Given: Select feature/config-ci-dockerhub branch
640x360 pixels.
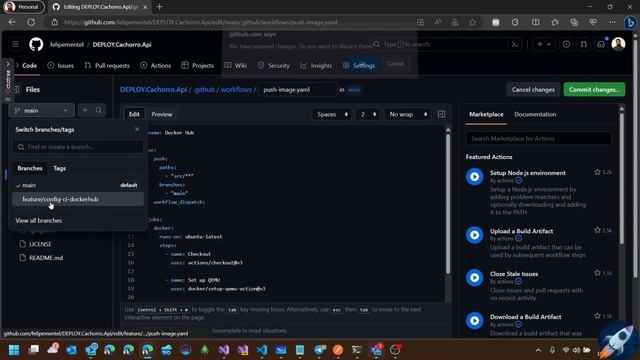Looking at the screenshot, I should coord(78,199).
